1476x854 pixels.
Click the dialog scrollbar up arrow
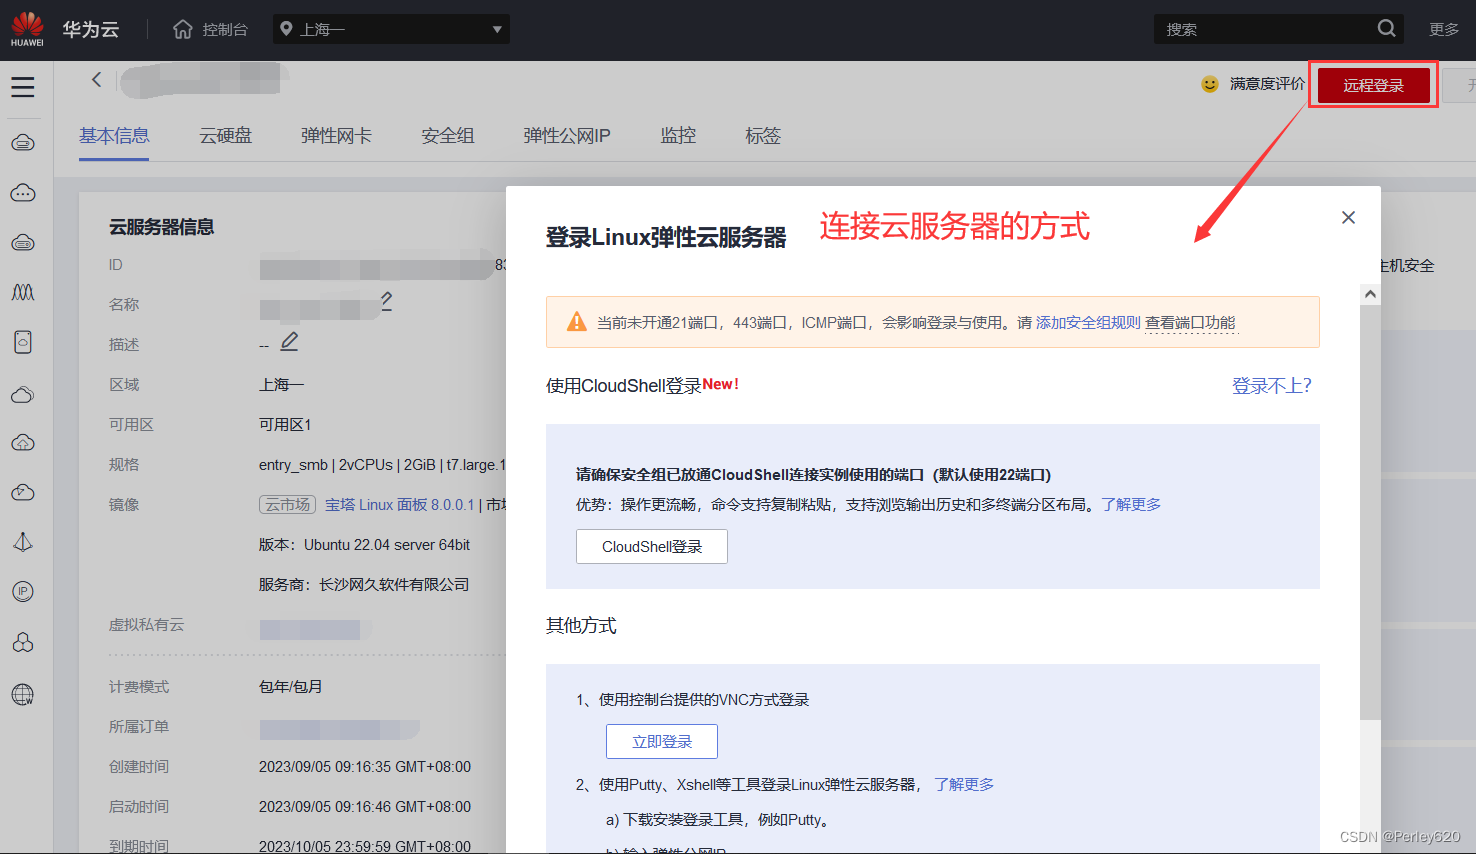click(x=1370, y=294)
